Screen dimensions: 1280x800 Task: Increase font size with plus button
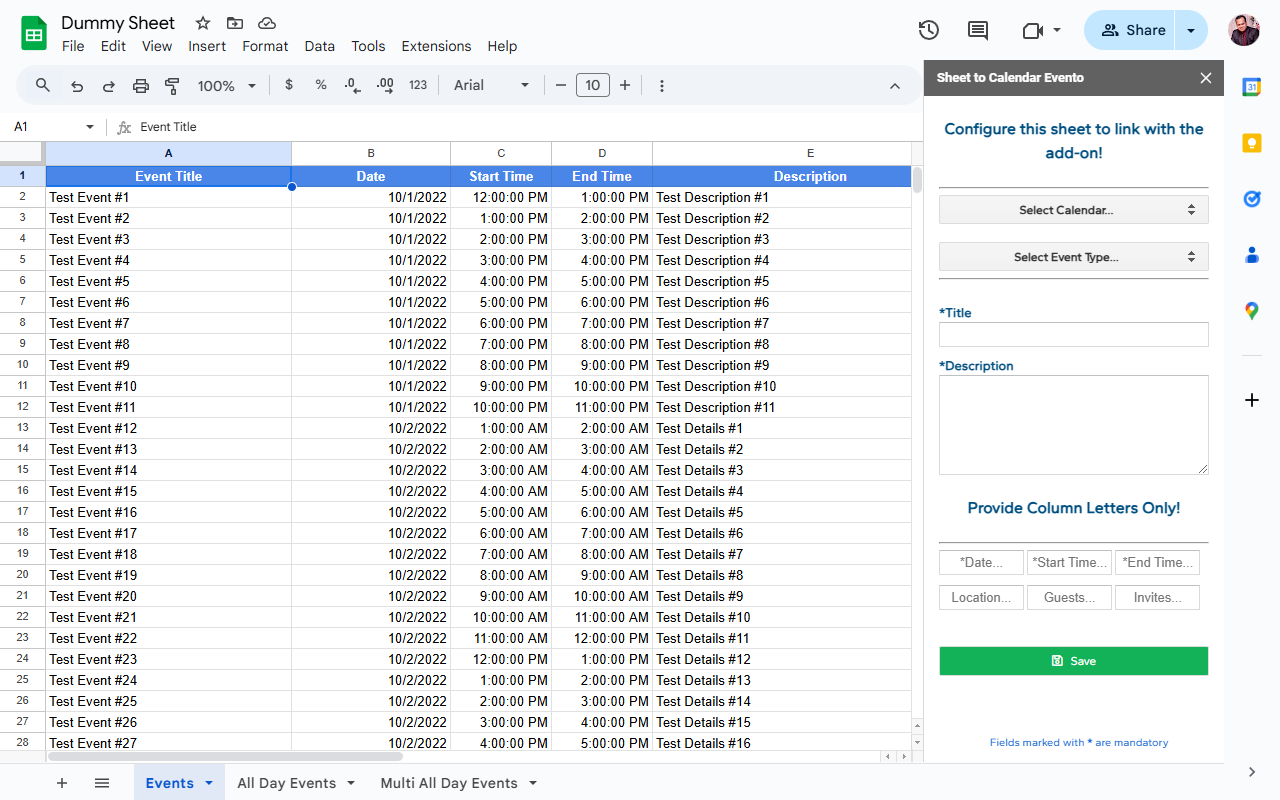625,86
